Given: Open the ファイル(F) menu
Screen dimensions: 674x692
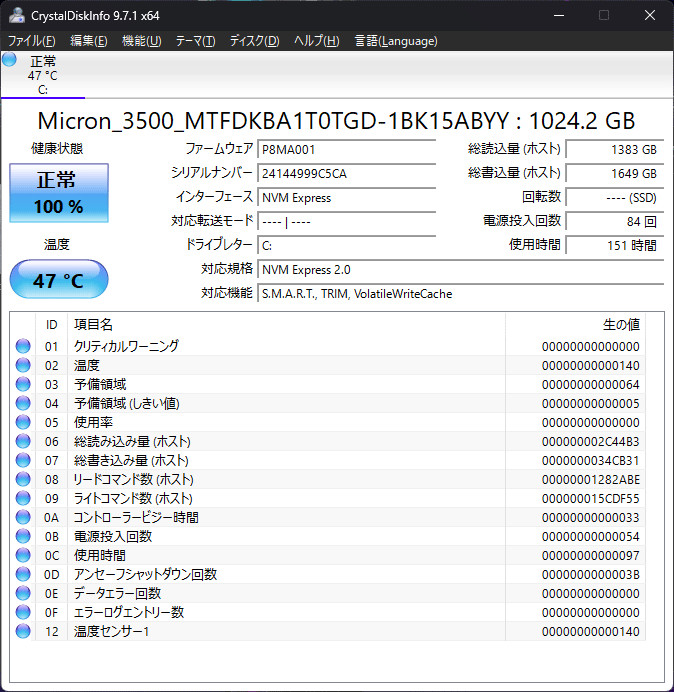Looking at the screenshot, I should pyautogui.click(x=32, y=41).
